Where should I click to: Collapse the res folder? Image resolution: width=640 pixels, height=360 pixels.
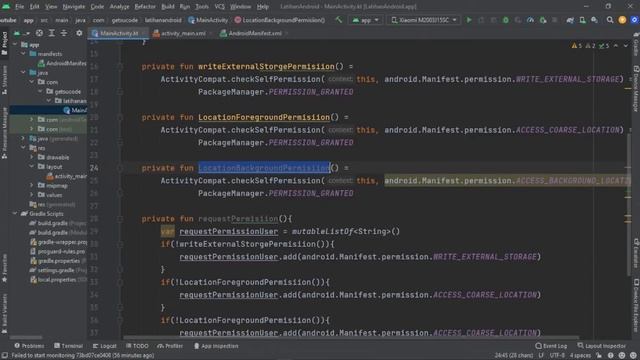pyautogui.click(x=23, y=148)
